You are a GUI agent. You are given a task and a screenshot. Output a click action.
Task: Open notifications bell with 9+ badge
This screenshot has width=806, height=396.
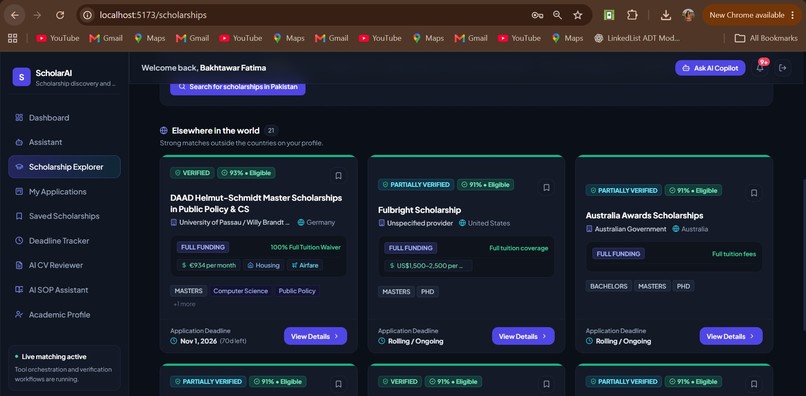pyautogui.click(x=760, y=67)
